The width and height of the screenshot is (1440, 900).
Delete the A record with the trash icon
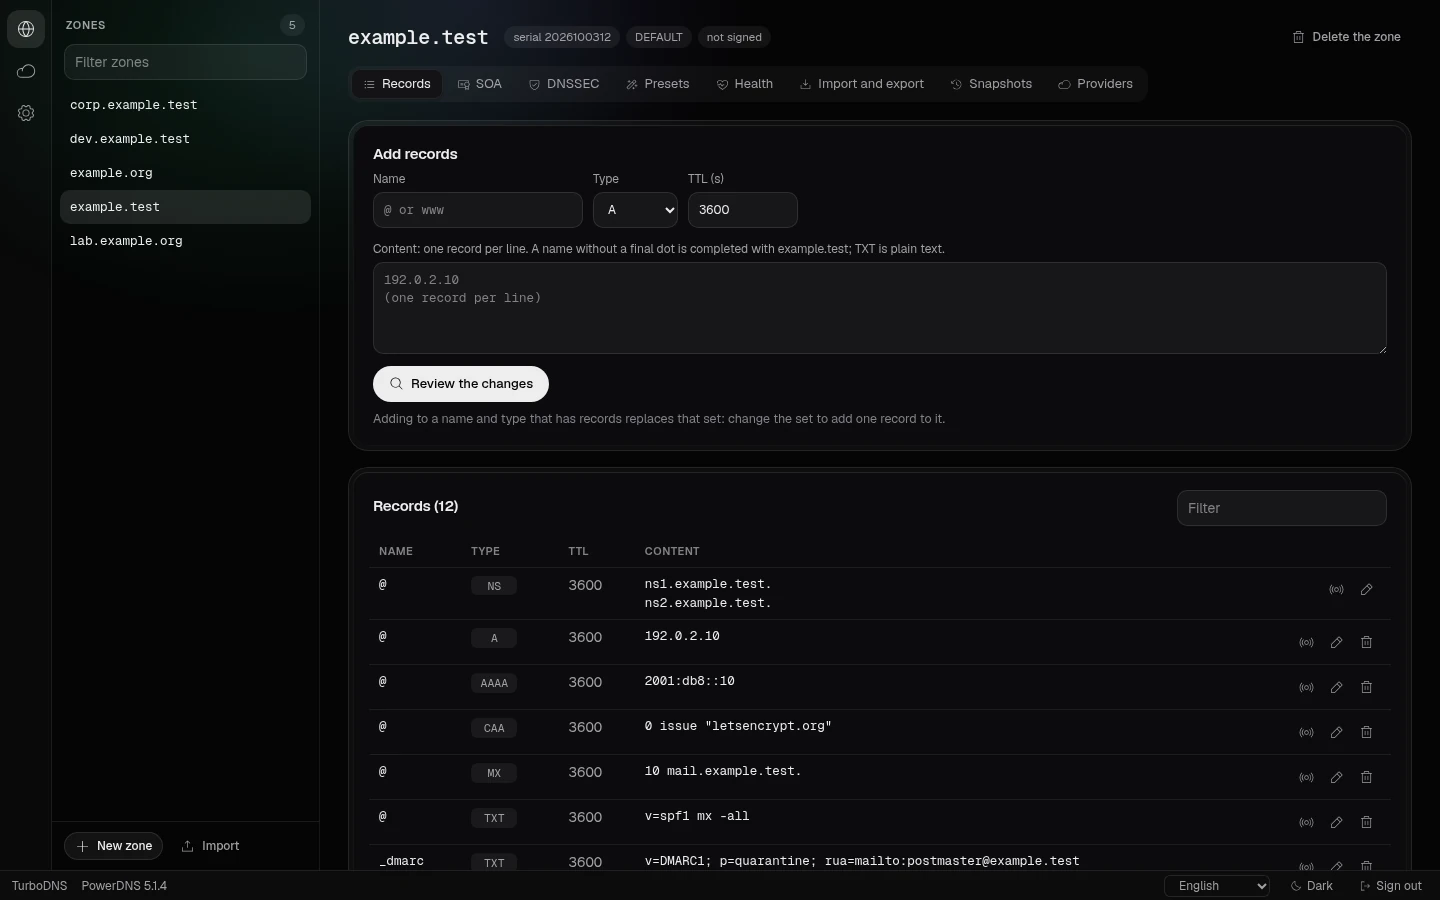coord(1366,642)
